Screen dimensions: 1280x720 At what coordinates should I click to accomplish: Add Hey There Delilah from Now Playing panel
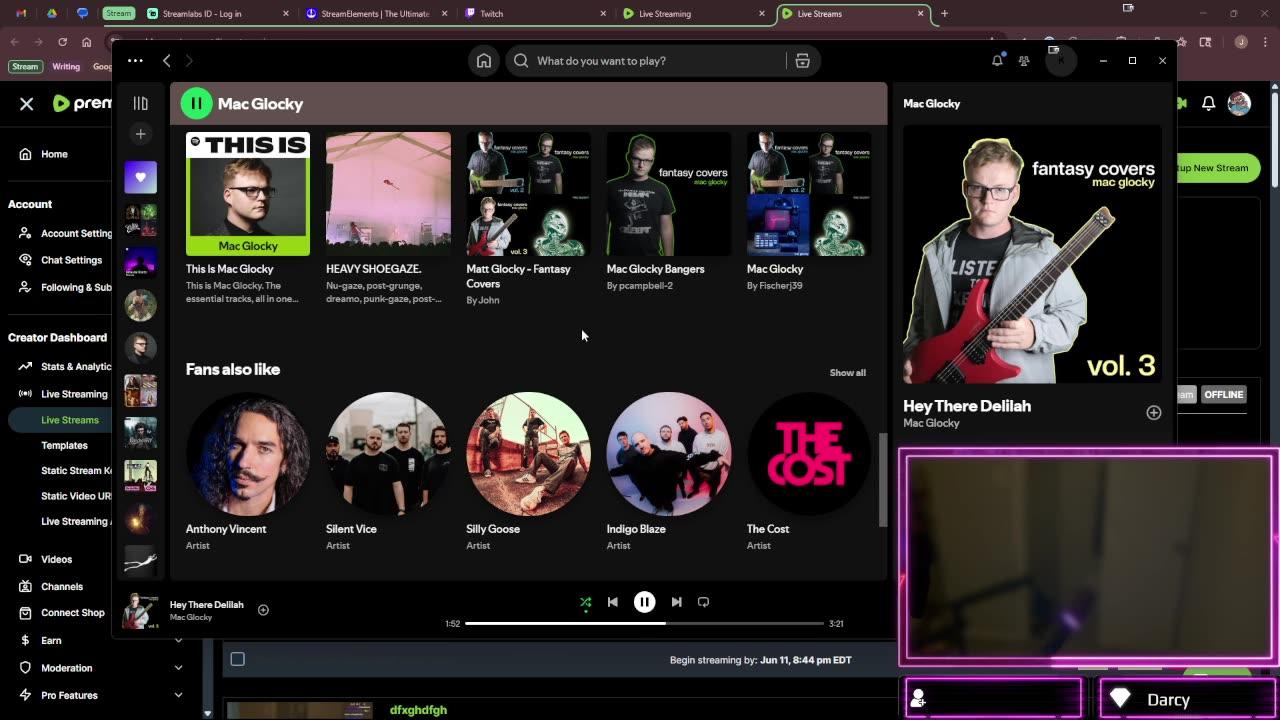pyautogui.click(x=1153, y=413)
